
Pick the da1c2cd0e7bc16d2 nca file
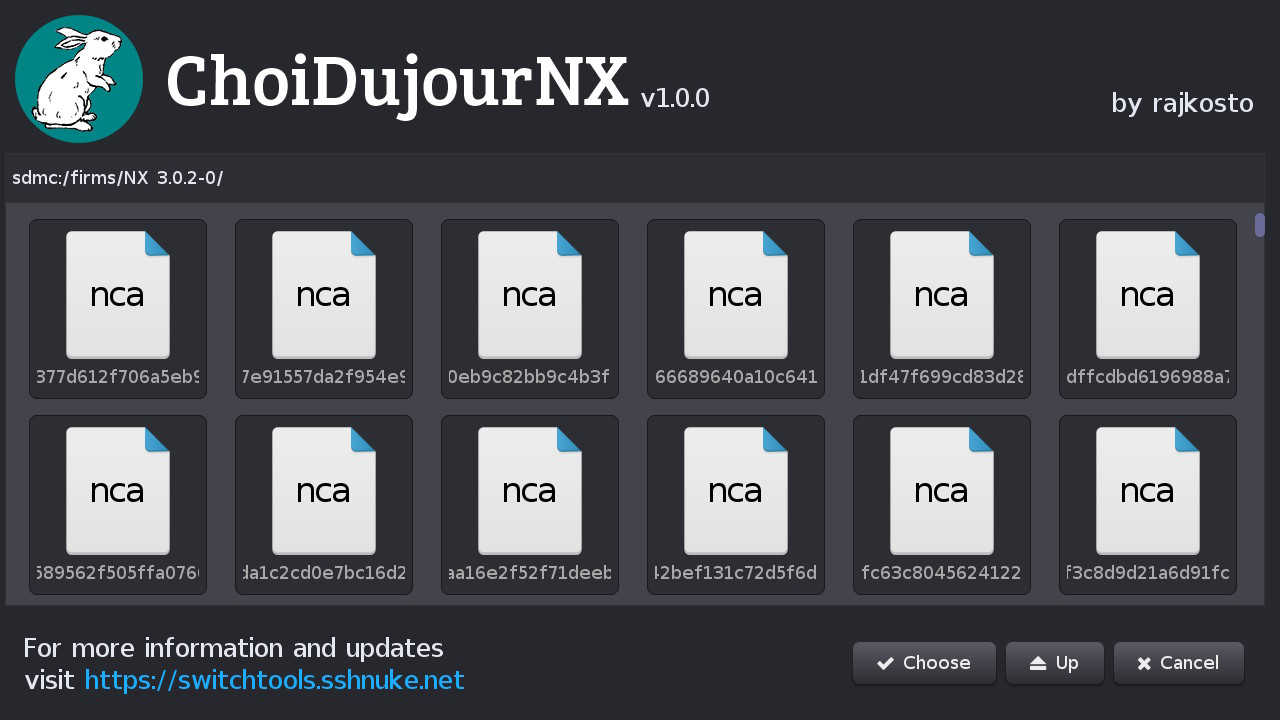tap(324, 505)
